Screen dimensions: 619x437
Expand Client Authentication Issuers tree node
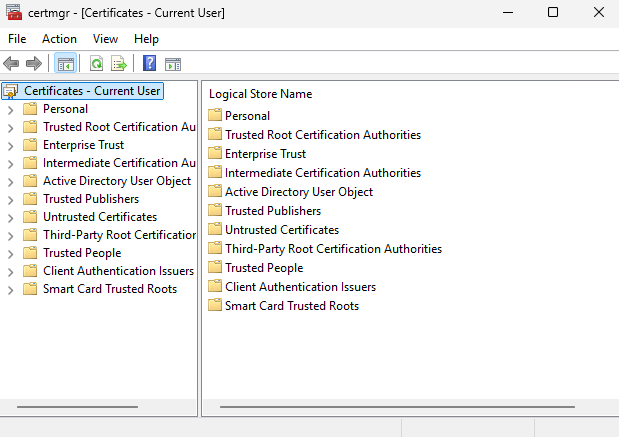pyautogui.click(x=11, y=272)
